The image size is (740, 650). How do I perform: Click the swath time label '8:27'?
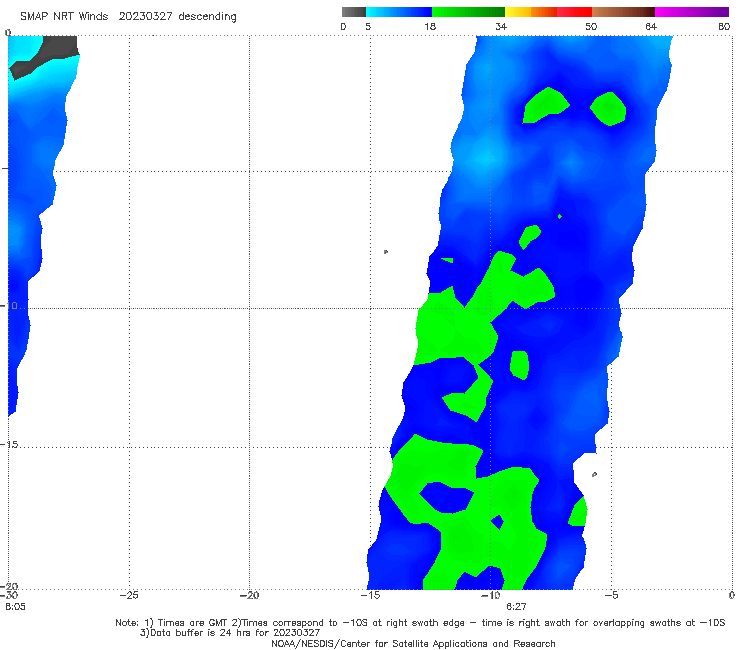click(516, 607)
